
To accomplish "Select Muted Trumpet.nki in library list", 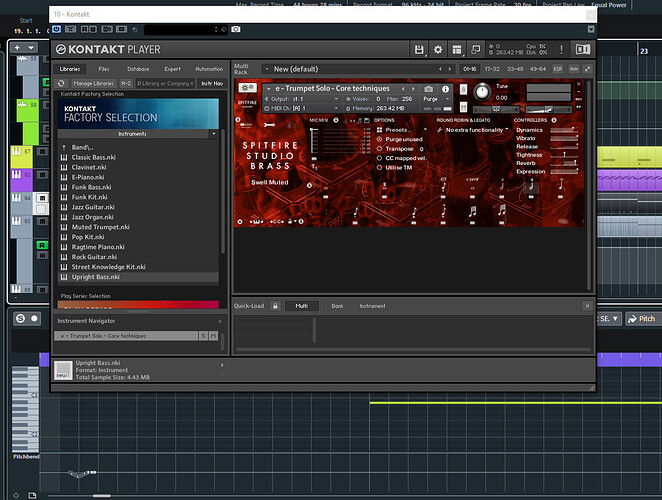I will tap(138, 227).
